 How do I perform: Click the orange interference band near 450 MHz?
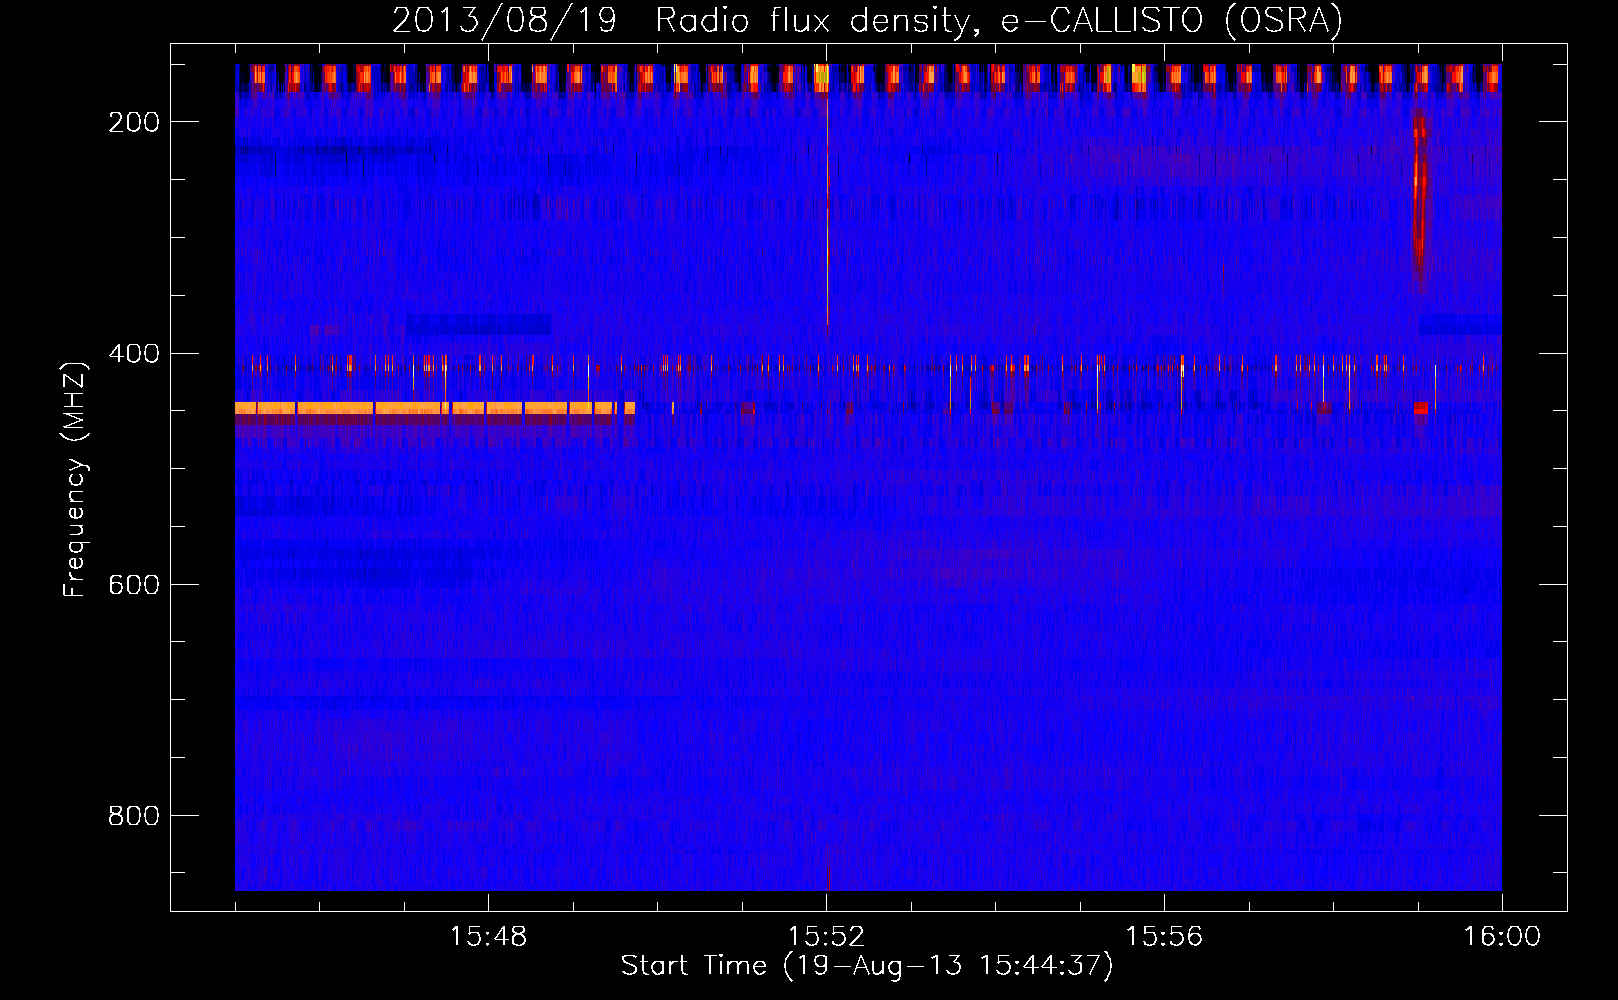(x=435, y=408)
